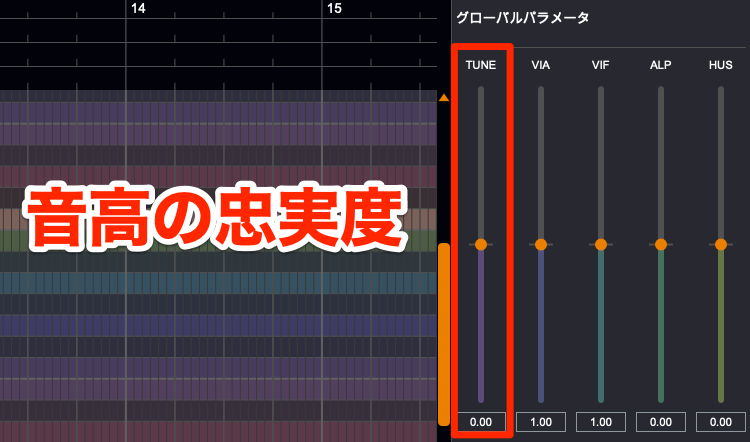750x442 pixels.
Task: Click the ALP value field showing 0.00
Action: coord(661,422)
